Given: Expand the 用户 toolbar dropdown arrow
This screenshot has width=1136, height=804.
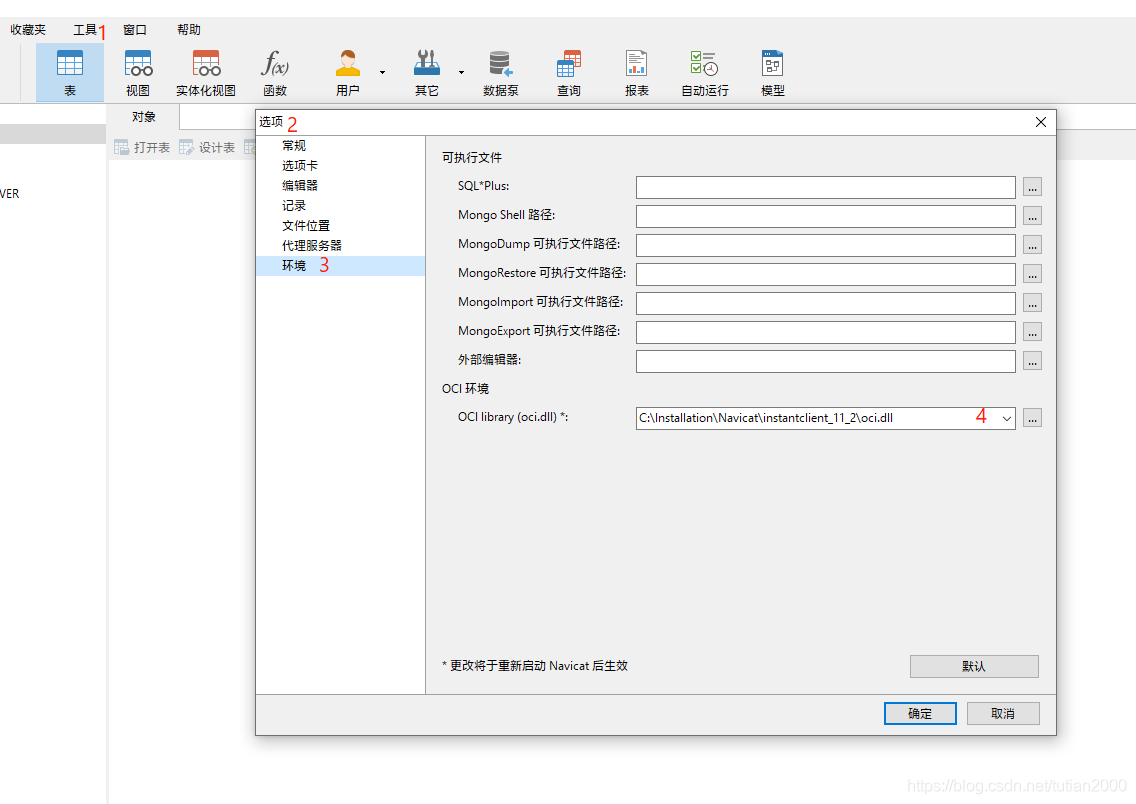Looking at the screenshot, I should tap(383, 72).
